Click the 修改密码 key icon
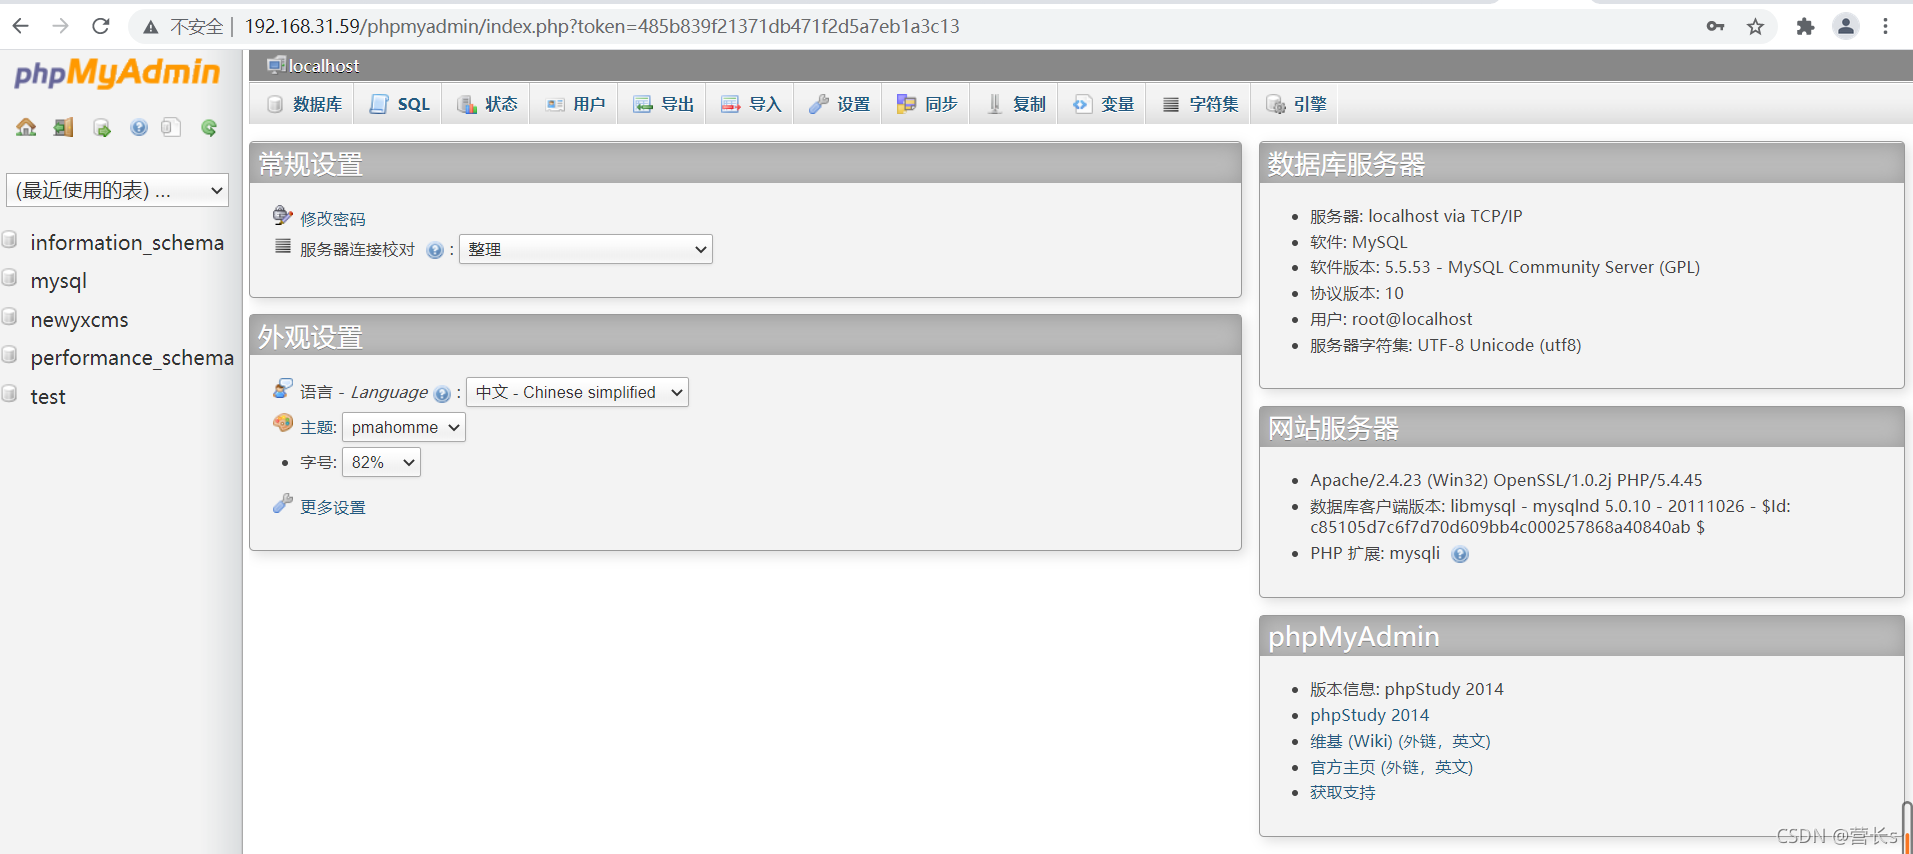 tap(283, 215)
